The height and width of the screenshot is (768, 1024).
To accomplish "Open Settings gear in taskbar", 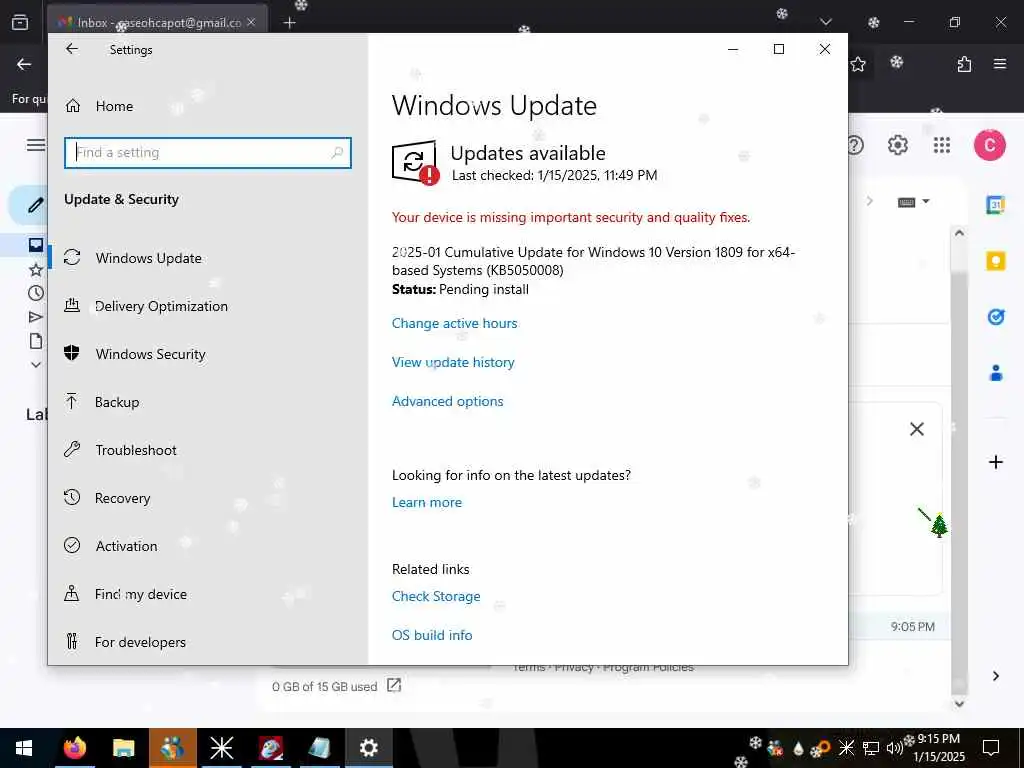I will (x=368, y=748).
